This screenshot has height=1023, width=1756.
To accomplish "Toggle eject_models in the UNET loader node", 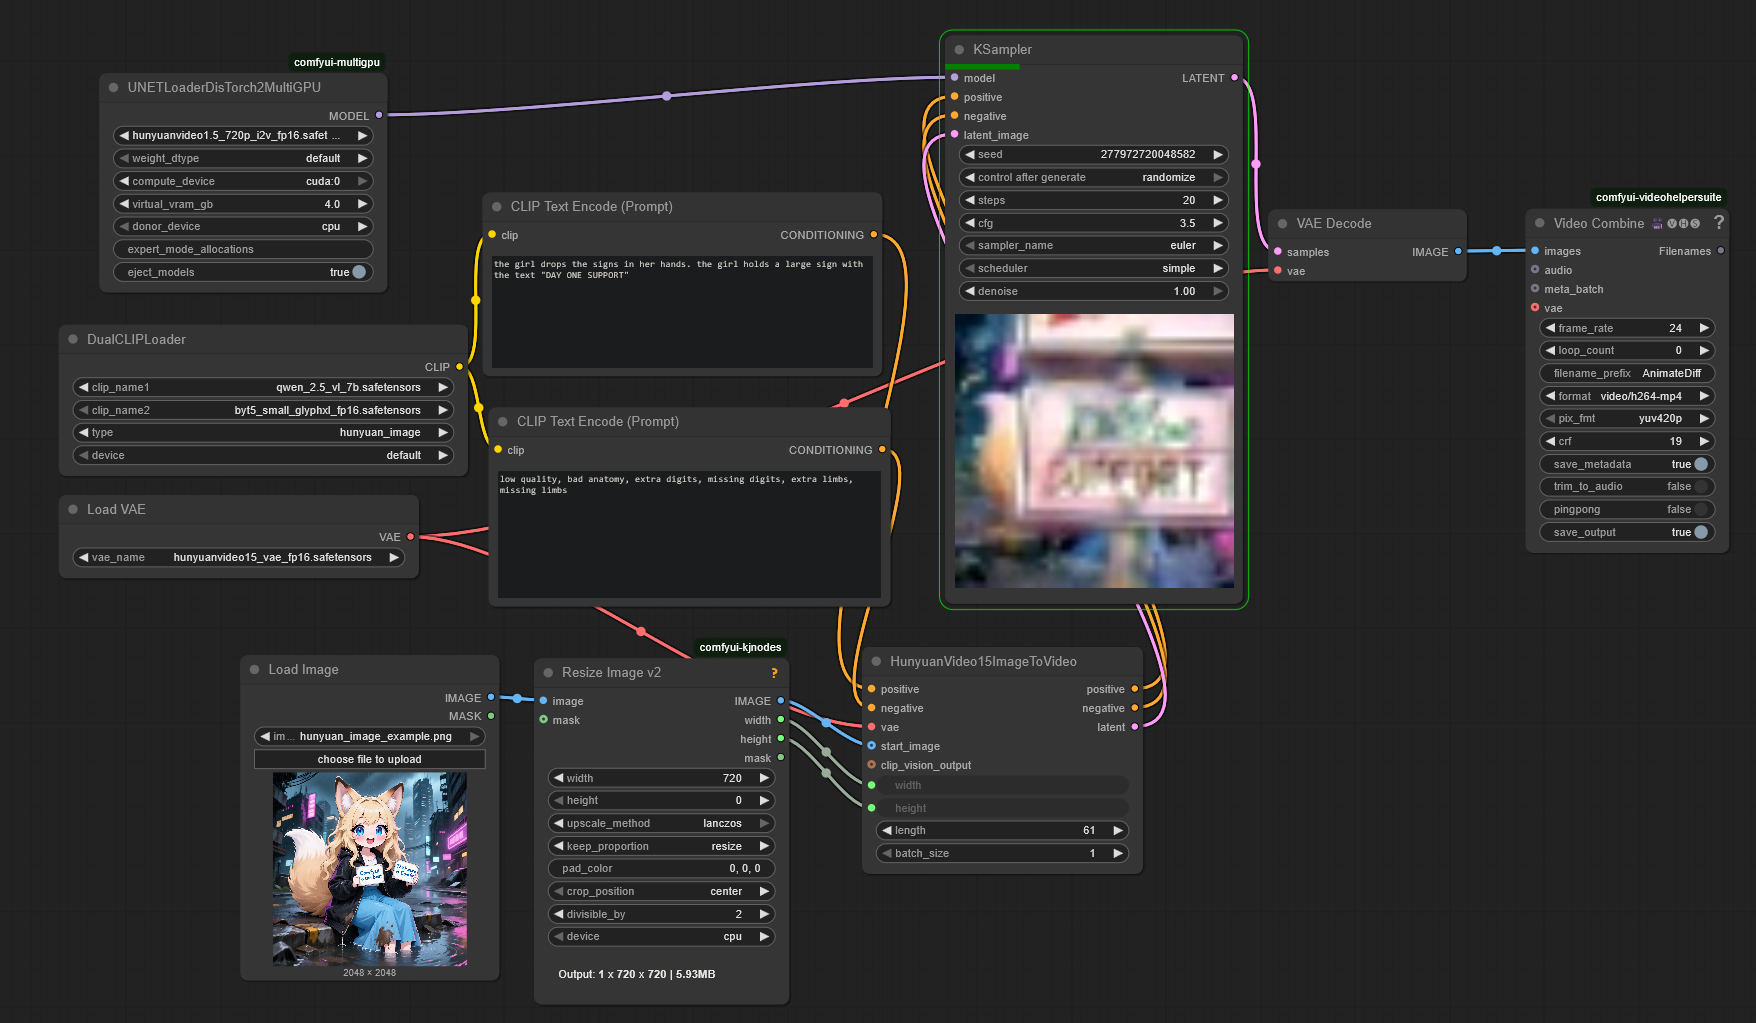I will (x=244, y=272).
